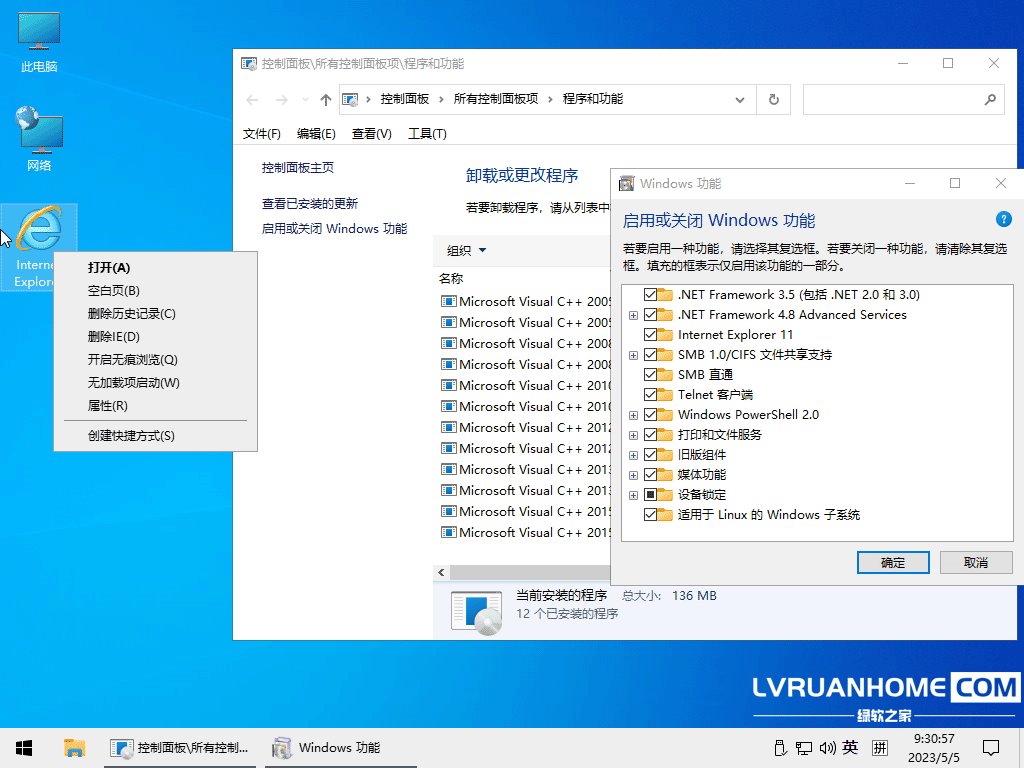The image size is (1024, 768).
Task: Click the 查看已安装的更新 link
Action: coord(309,203)
